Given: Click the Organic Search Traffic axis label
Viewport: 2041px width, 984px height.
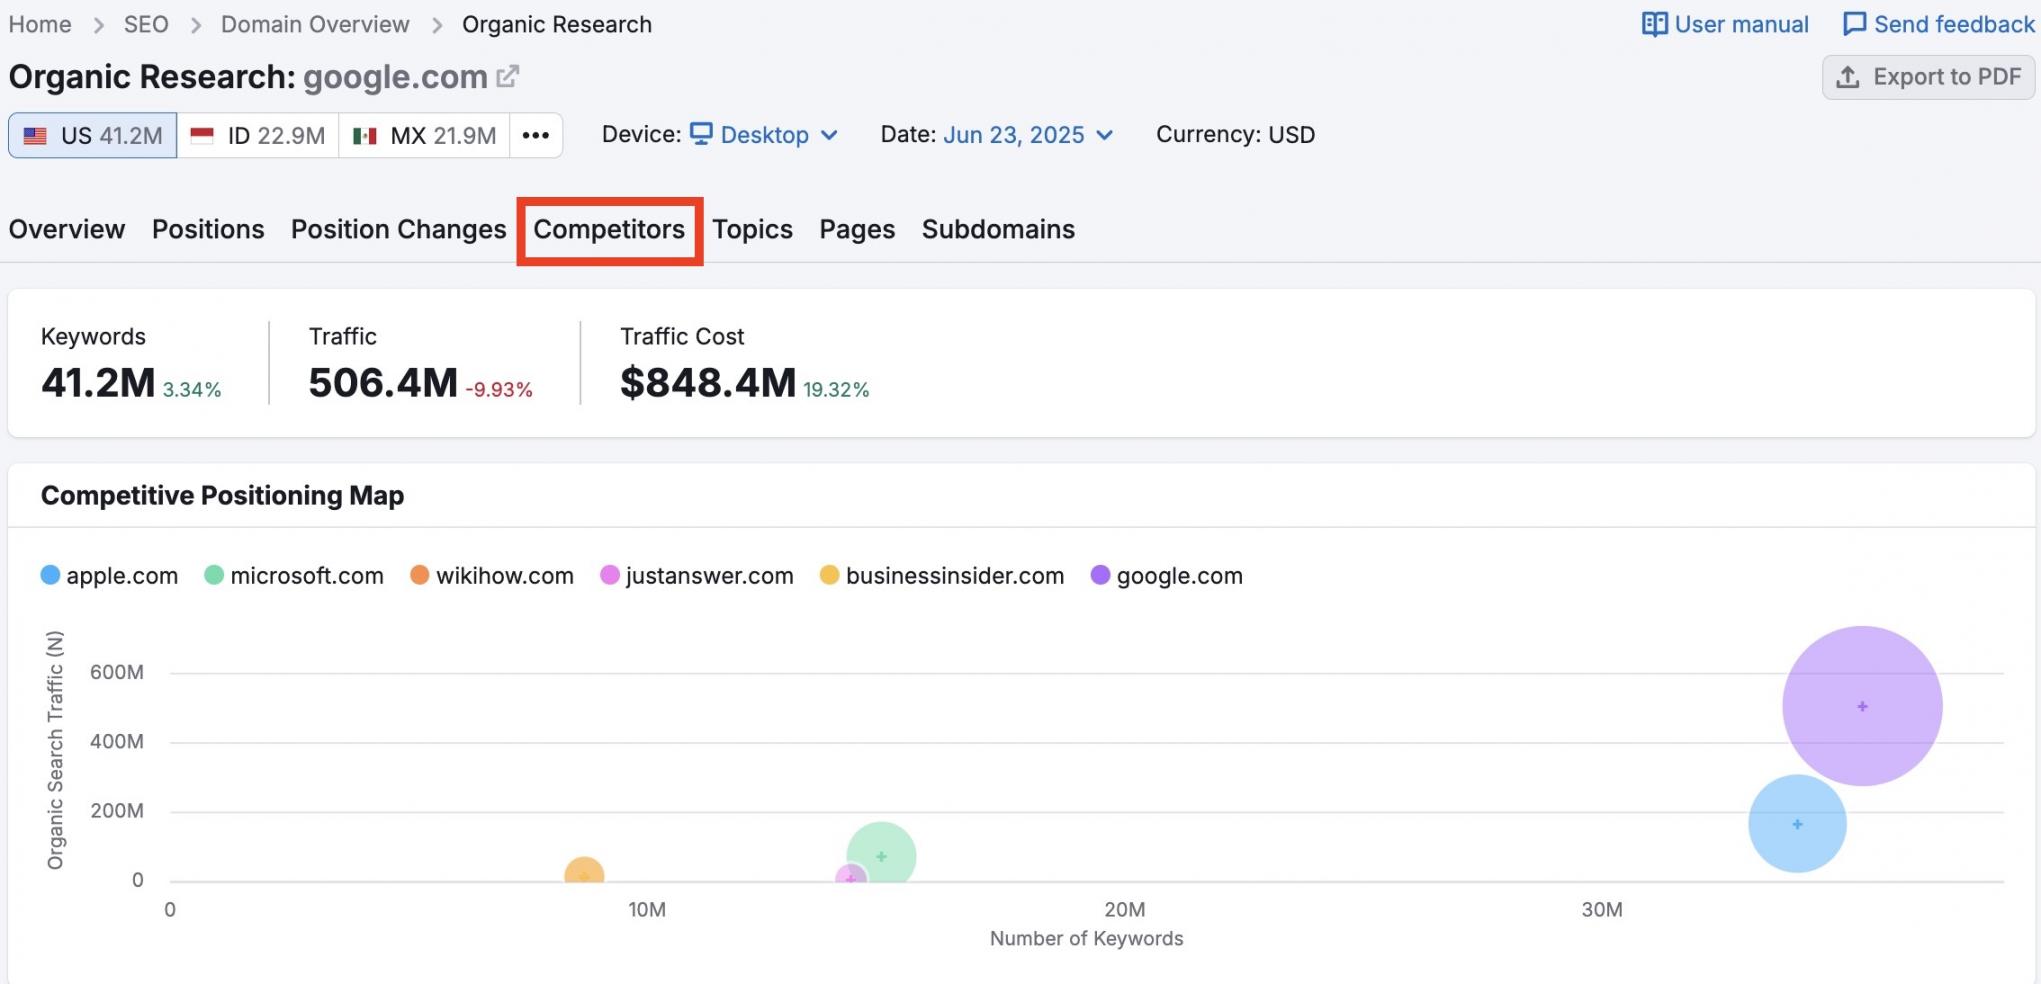Looking at the screenshot, I should pos(55,750).
